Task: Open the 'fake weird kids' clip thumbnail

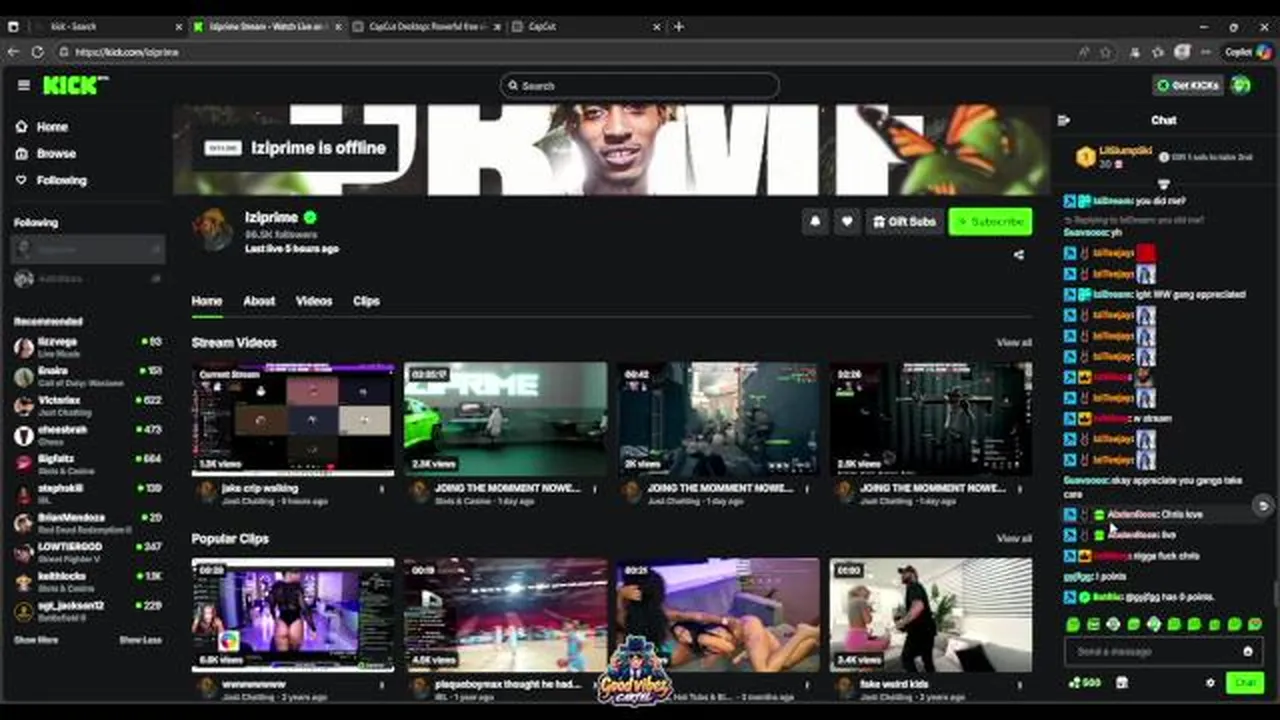Action: coord(931,615)
